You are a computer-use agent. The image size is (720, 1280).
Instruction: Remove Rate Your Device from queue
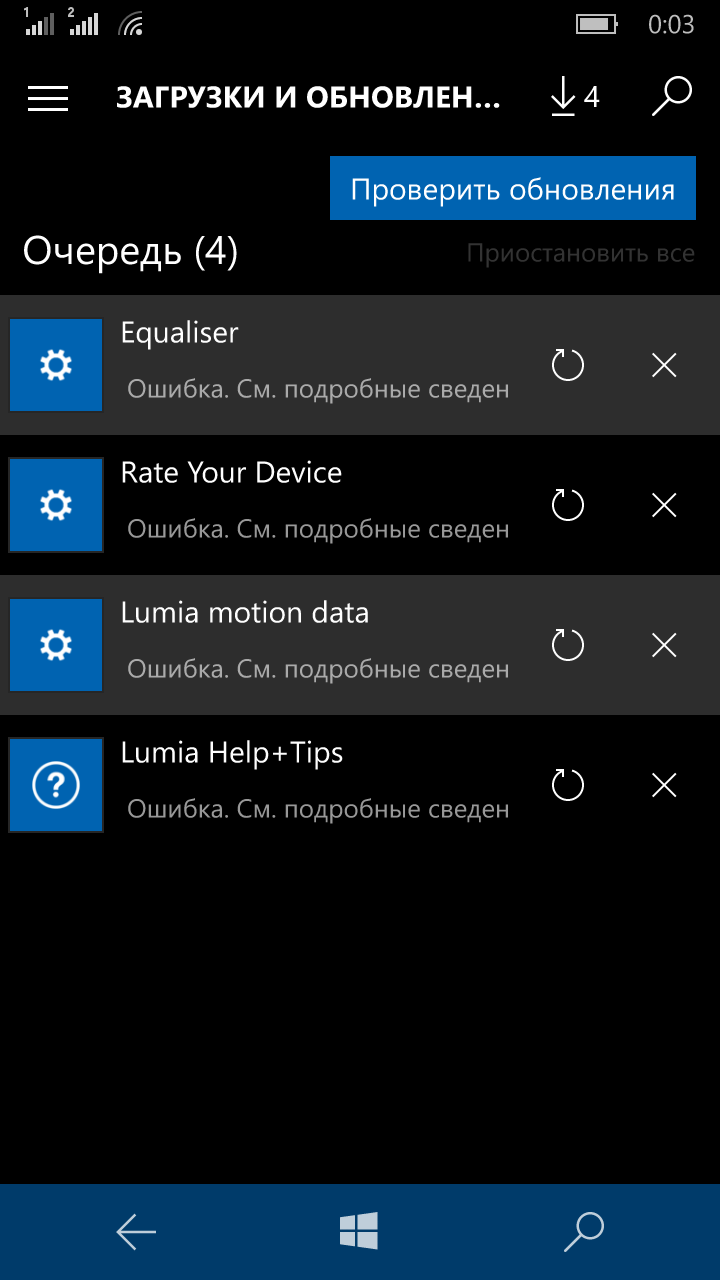pyautogui.click(x=664, y=506)
